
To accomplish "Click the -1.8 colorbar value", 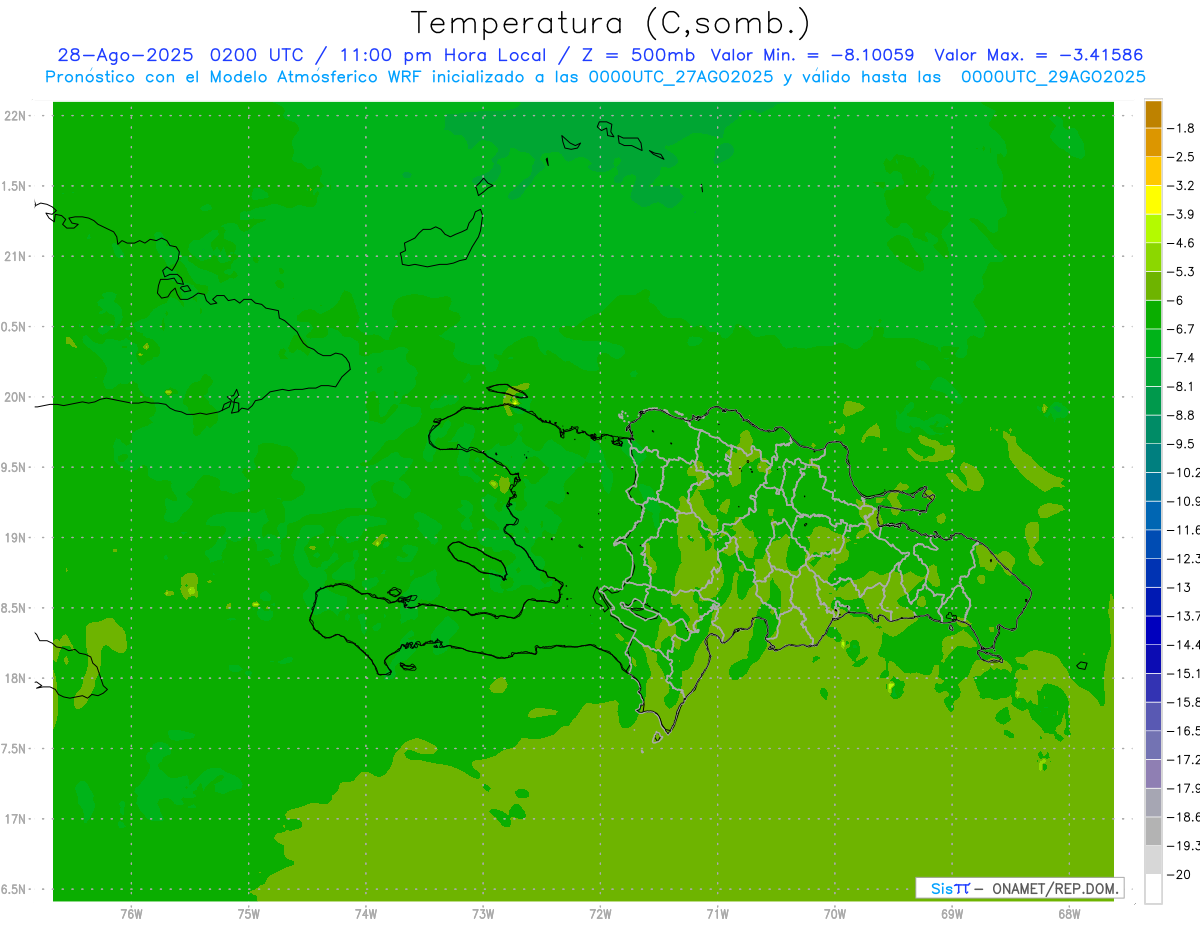I will [1181, 128].
